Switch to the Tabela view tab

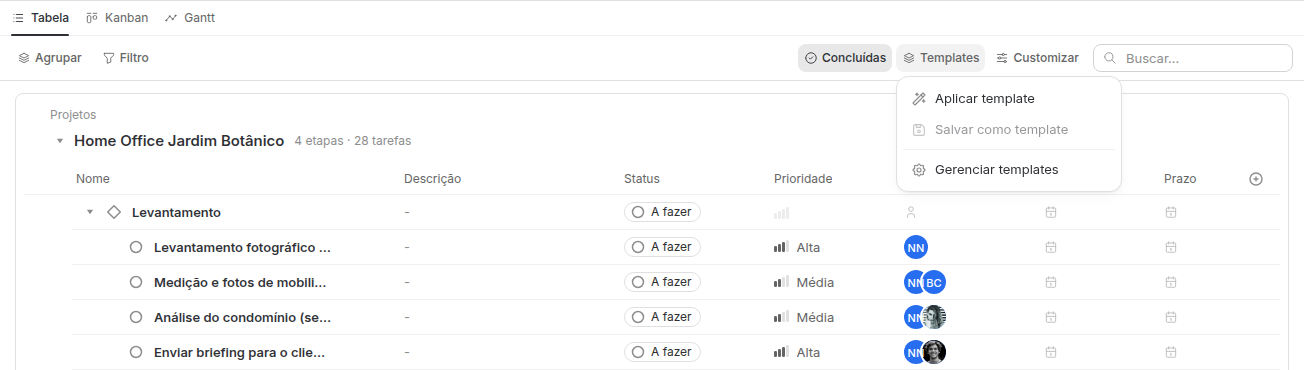[x=40, y=18]
